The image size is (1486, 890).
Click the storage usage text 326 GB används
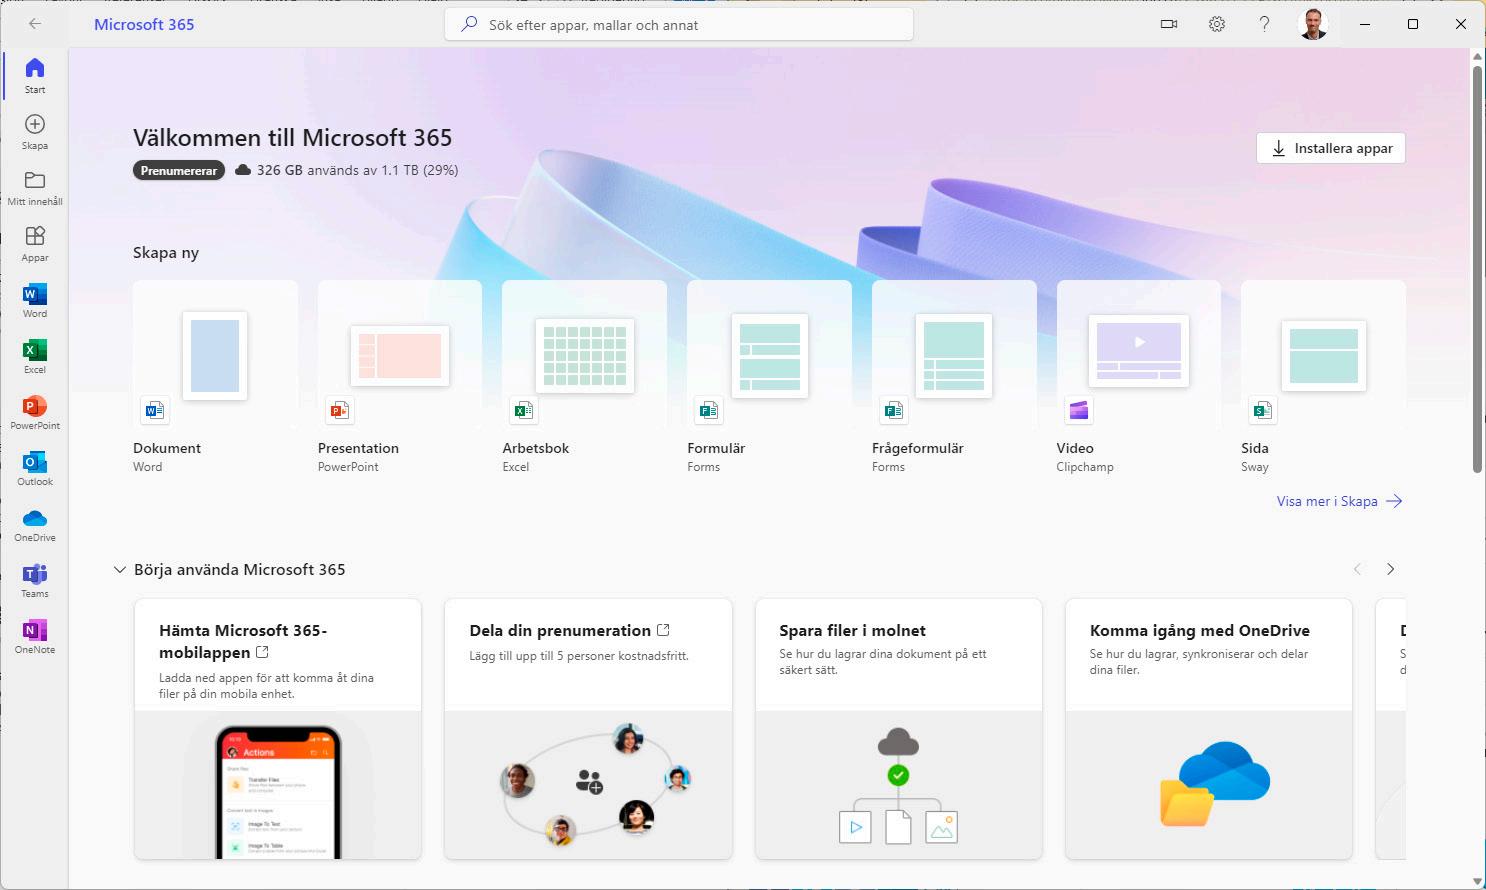357,170
